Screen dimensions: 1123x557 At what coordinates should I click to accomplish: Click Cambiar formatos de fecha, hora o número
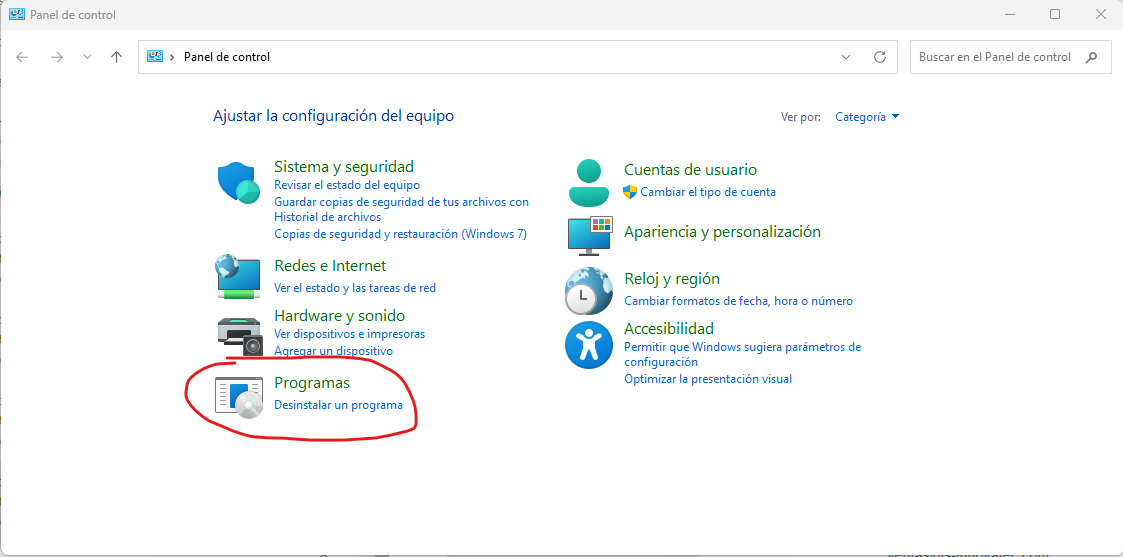pyautogui.click(x=738, y=301)
